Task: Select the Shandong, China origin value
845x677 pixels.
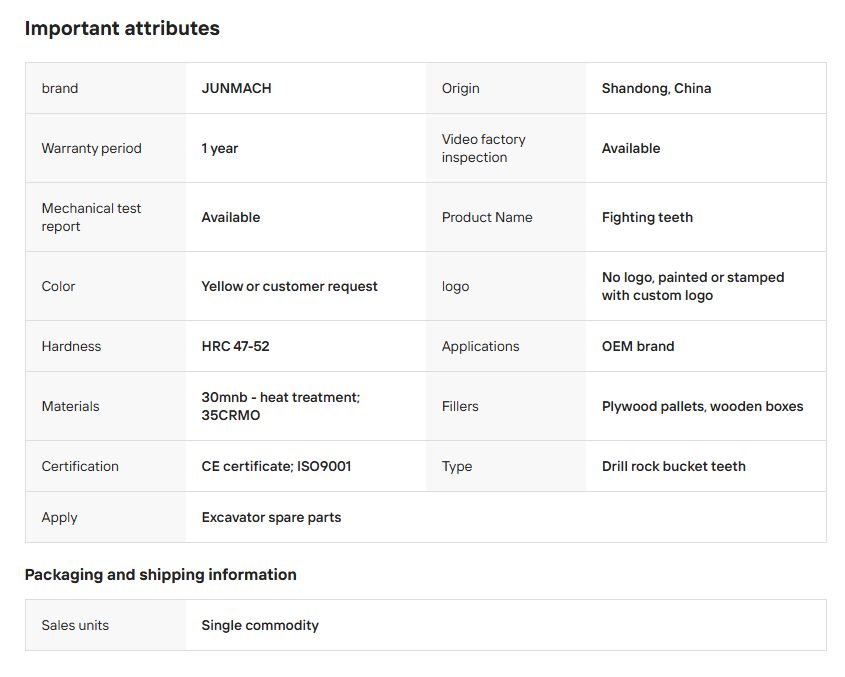Action: coord(656,88)
